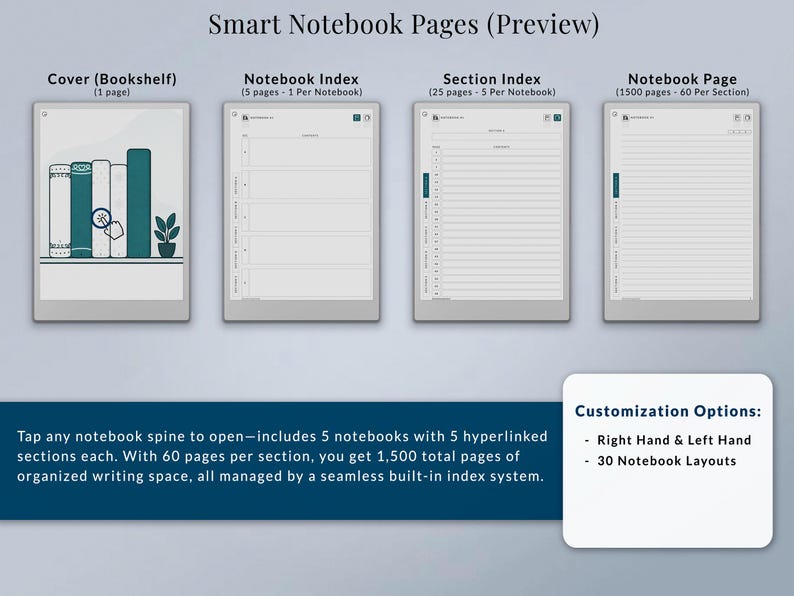Open the notebook index icon on Section Index page
Viewport: 794px width, 596px height.
tap(547, 117)
